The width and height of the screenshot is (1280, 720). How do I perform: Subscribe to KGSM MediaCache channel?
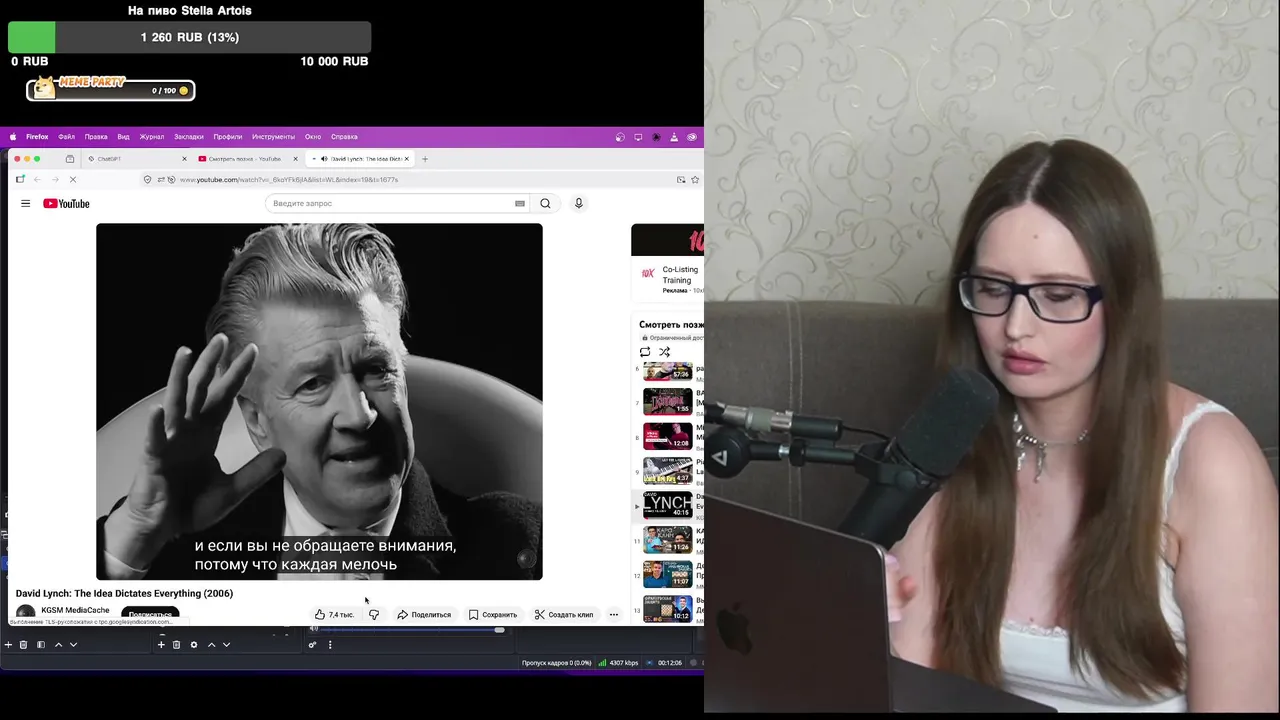(x=150, y=614)
